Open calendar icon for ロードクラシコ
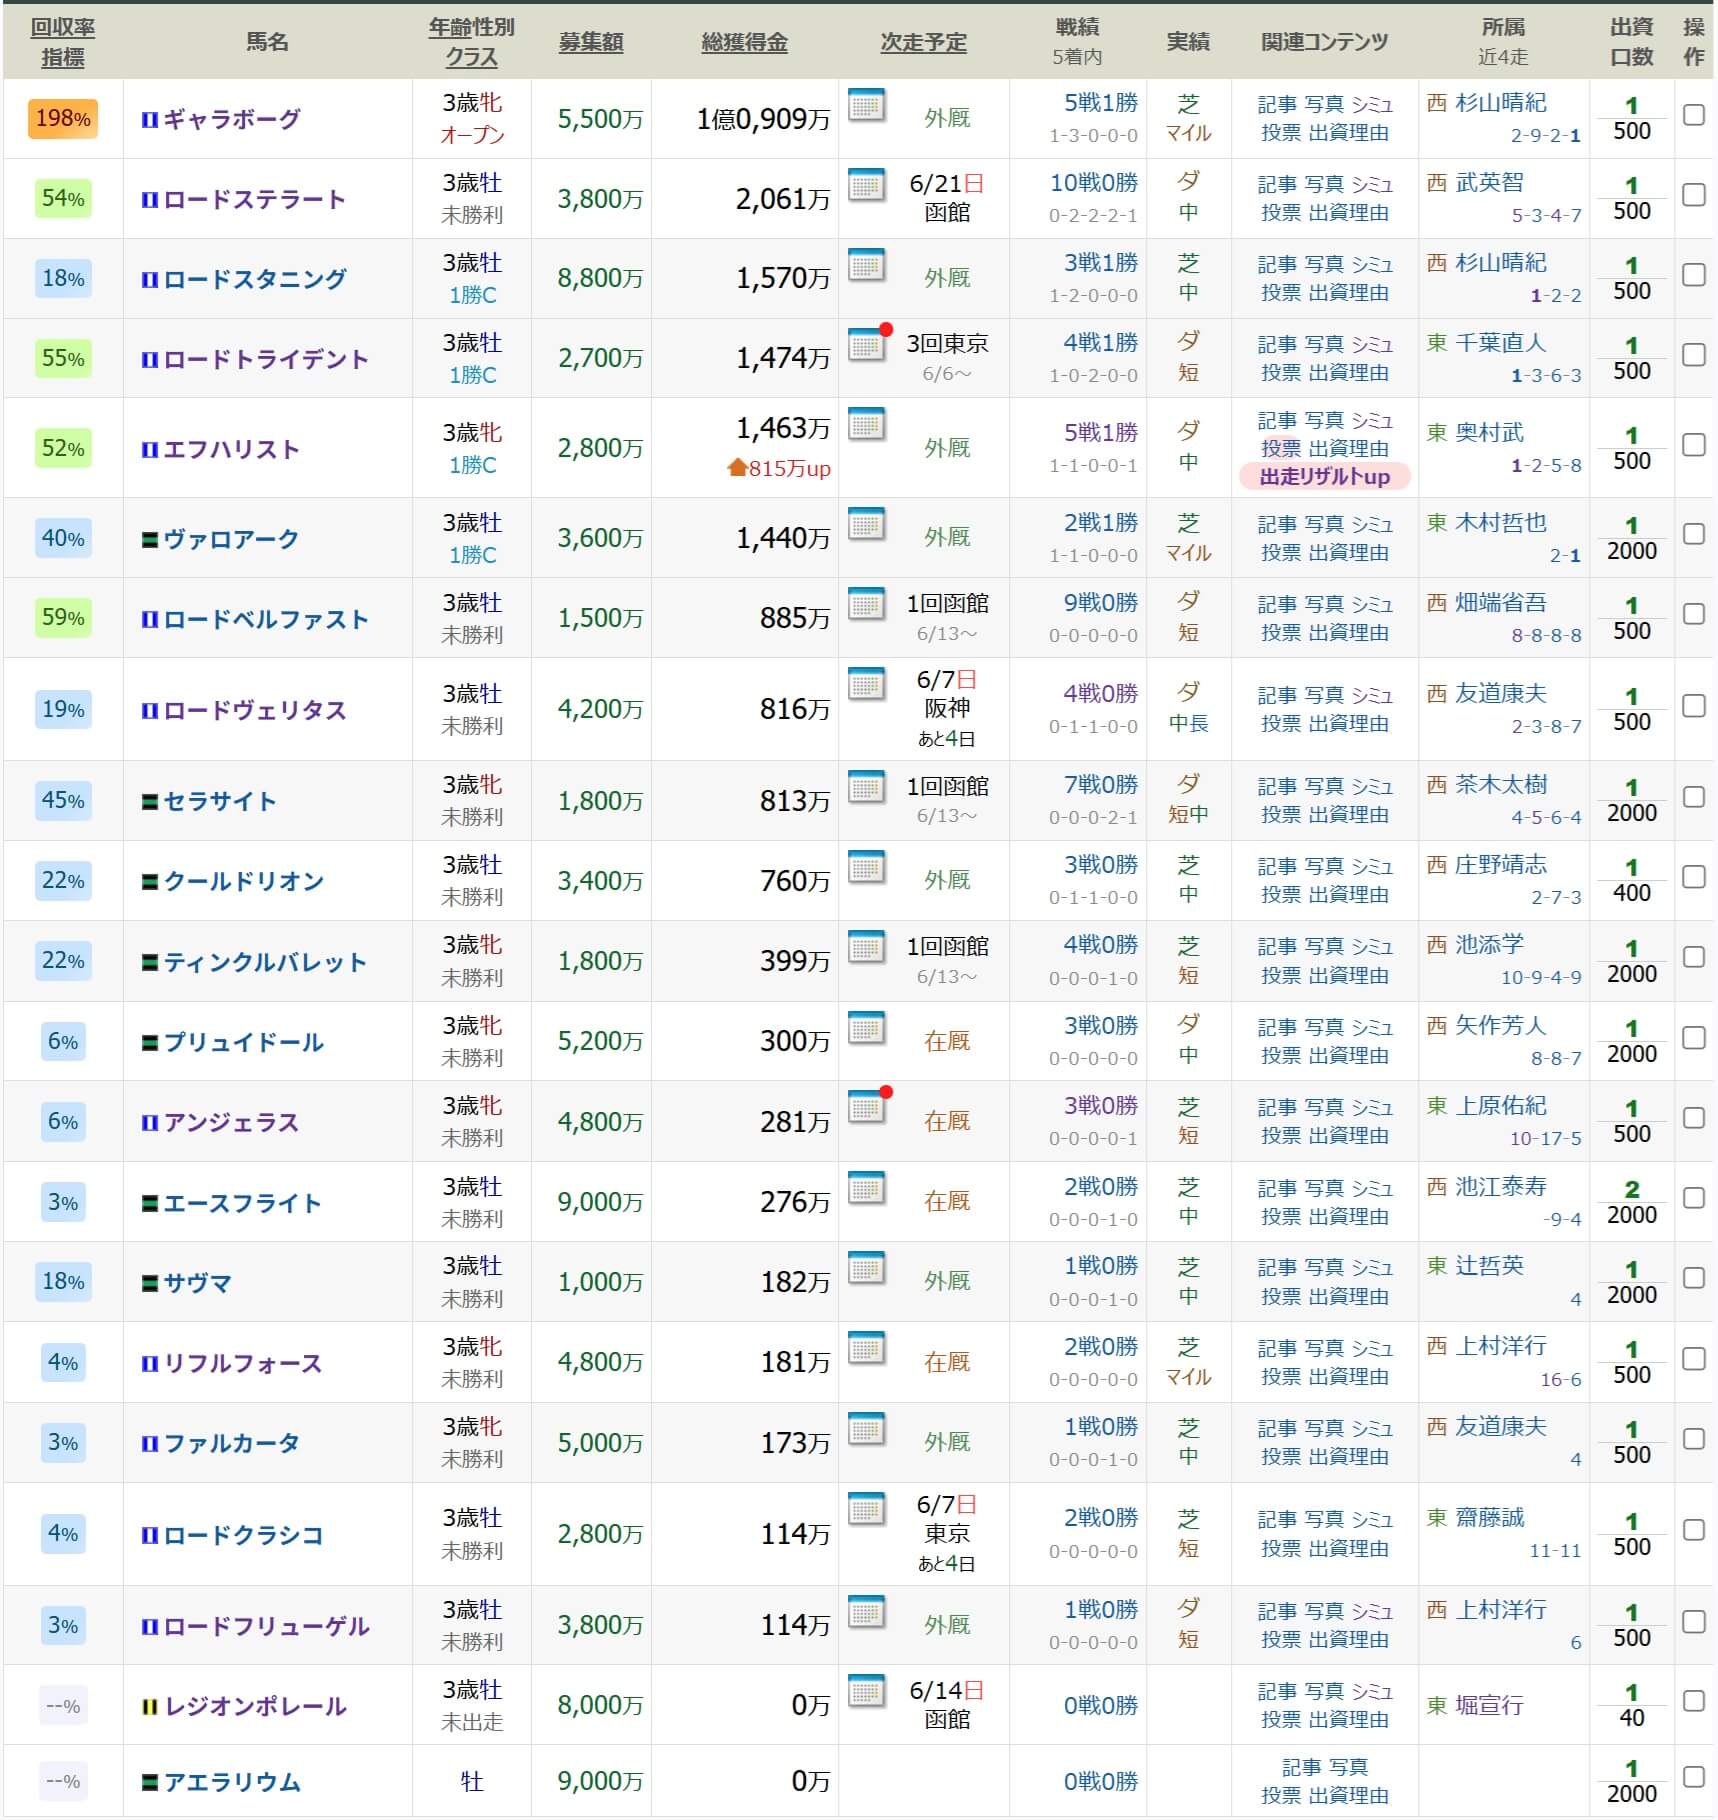This screenshot has height=1820, width=1718. point(866,1509)
